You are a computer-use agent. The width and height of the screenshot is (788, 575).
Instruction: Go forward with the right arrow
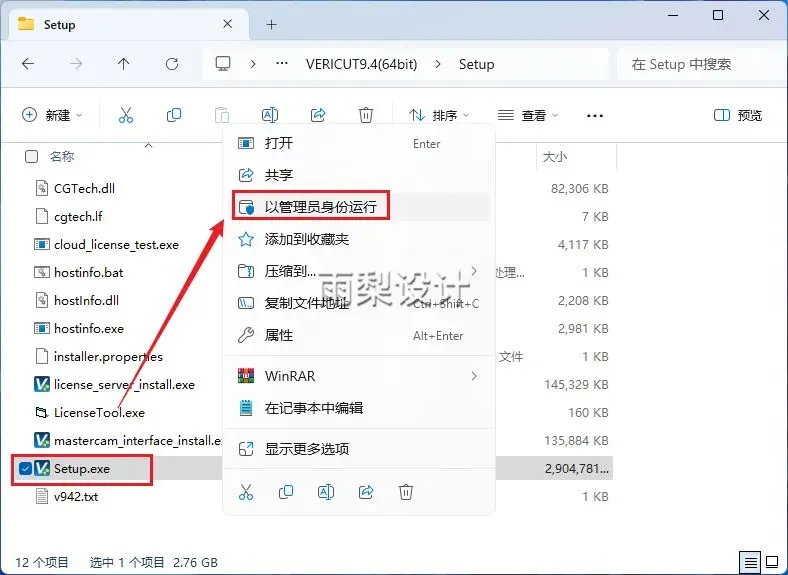(76, 64)
